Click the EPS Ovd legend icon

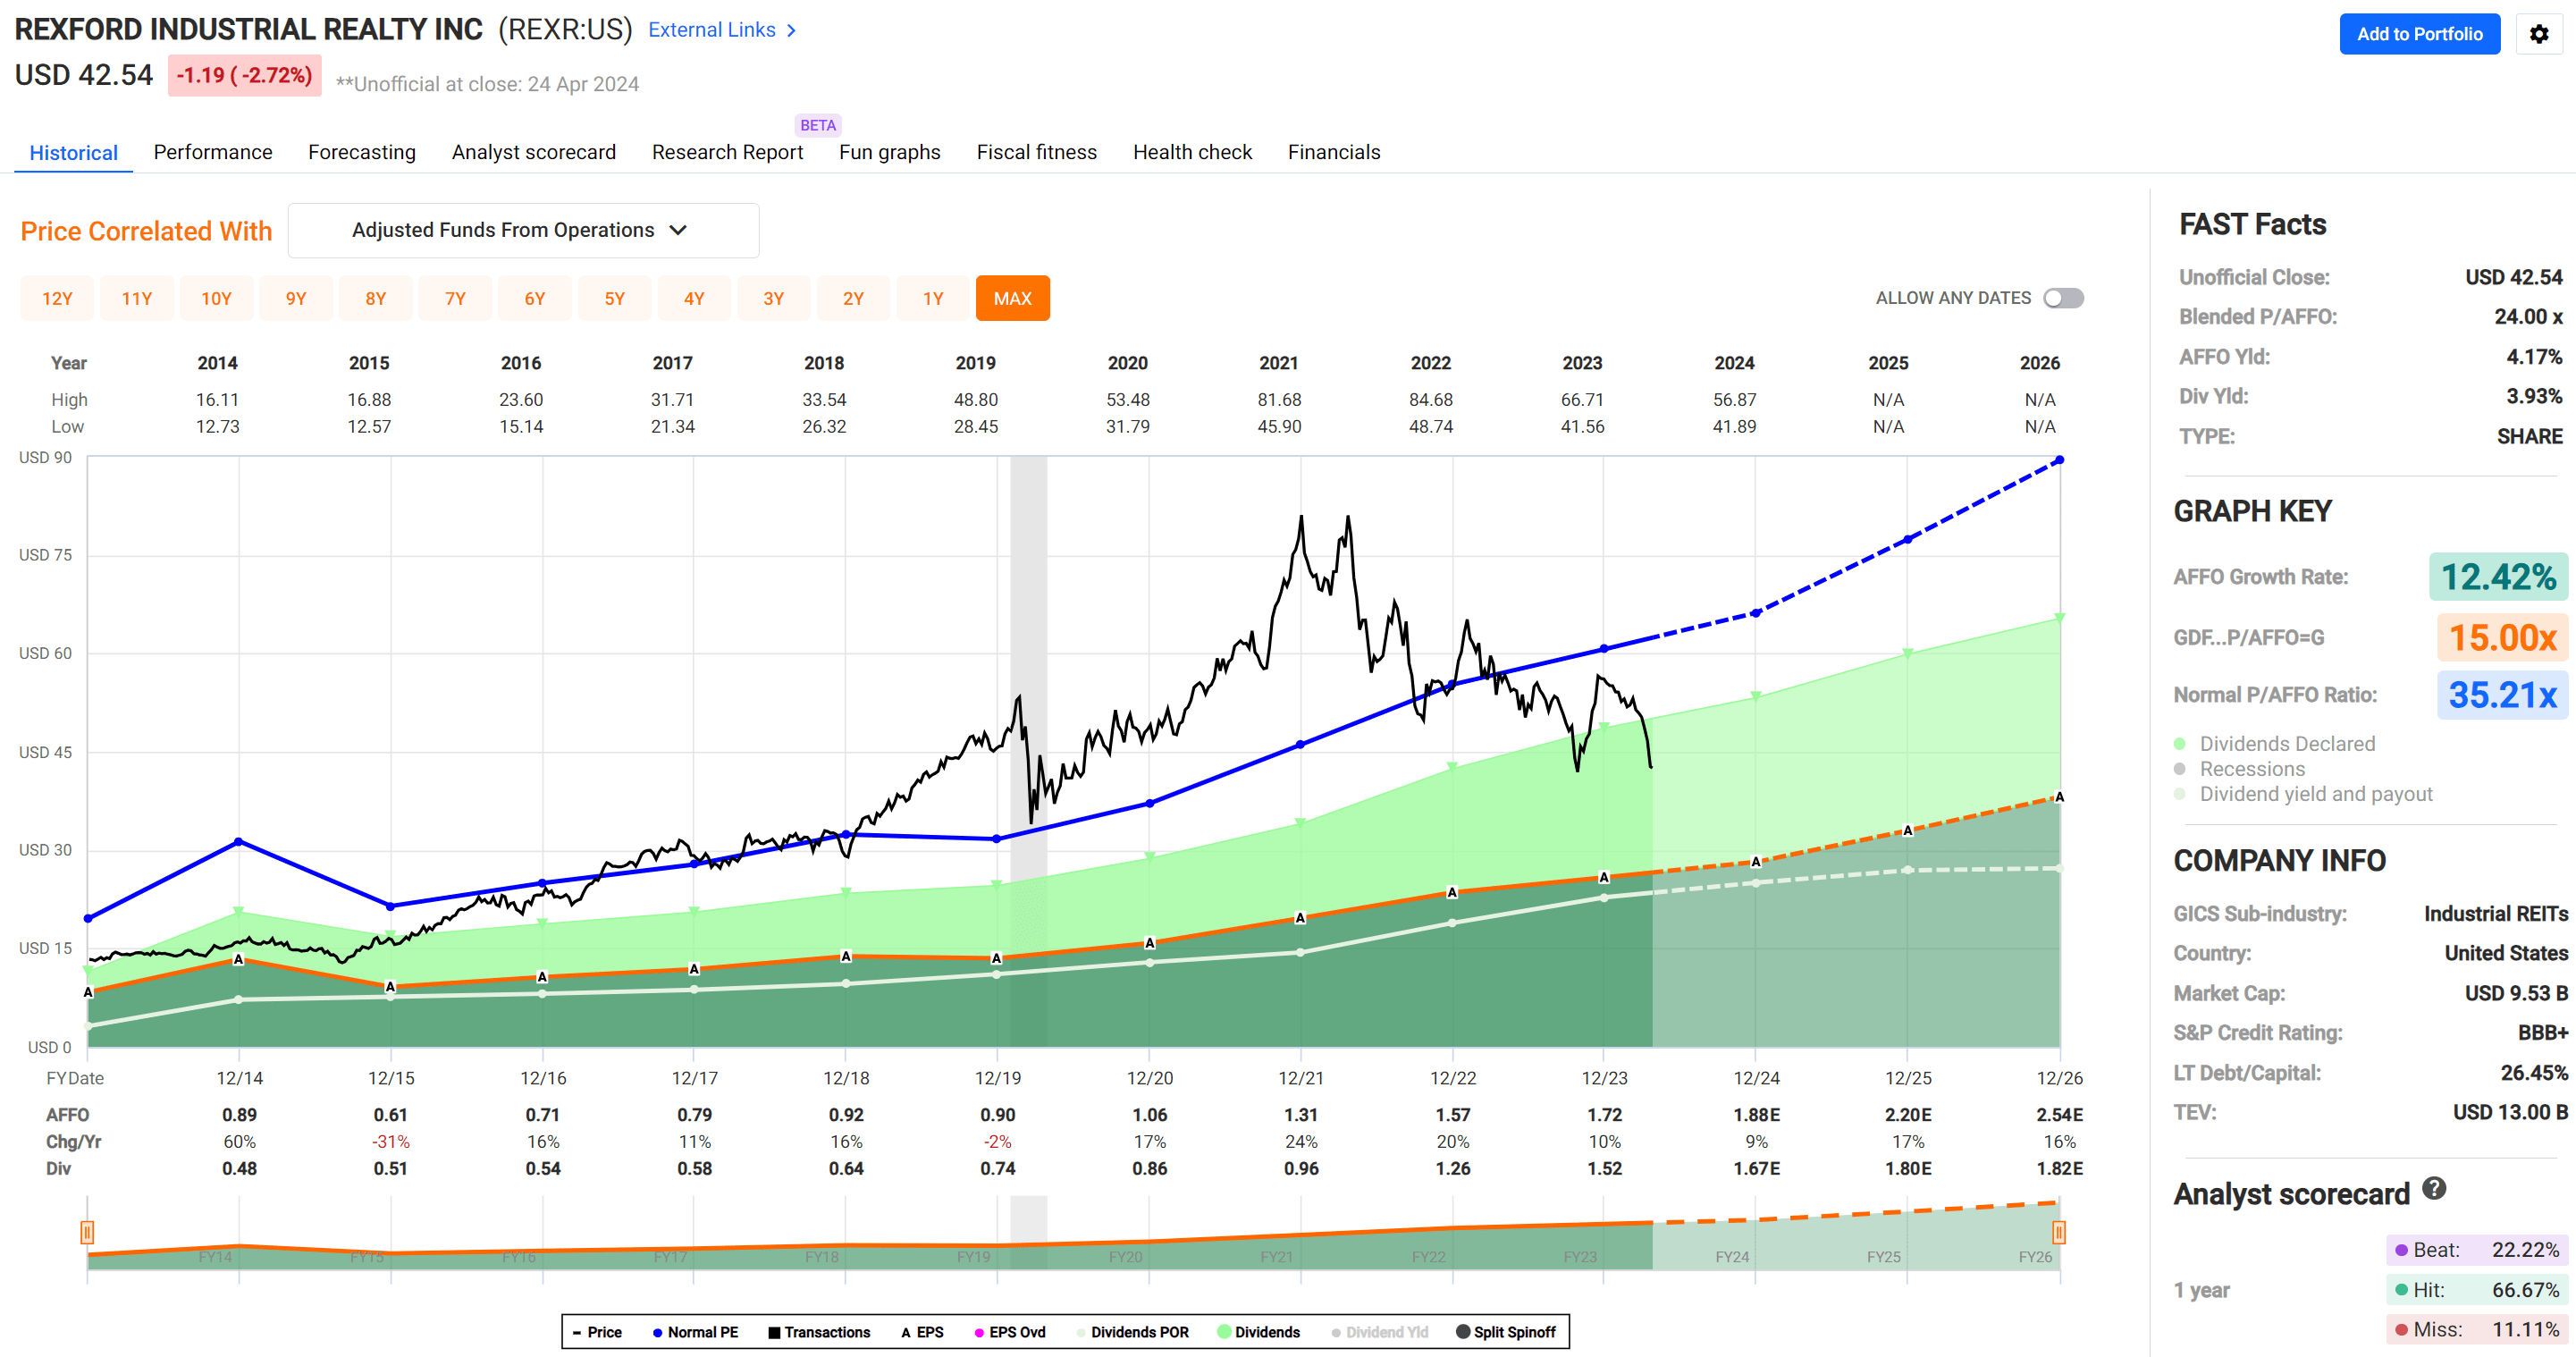click(978, 1332)
